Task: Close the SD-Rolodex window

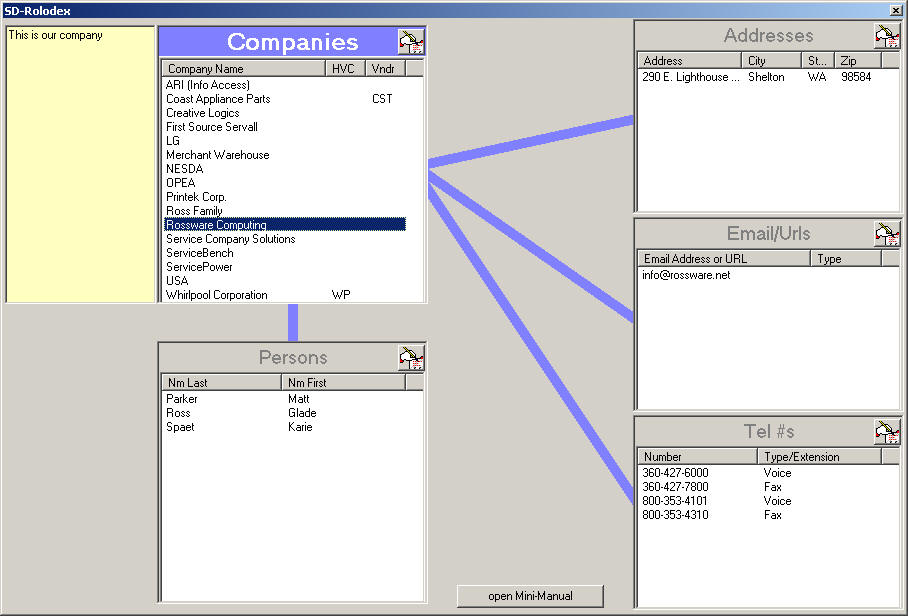Action: tap(895, 9)
